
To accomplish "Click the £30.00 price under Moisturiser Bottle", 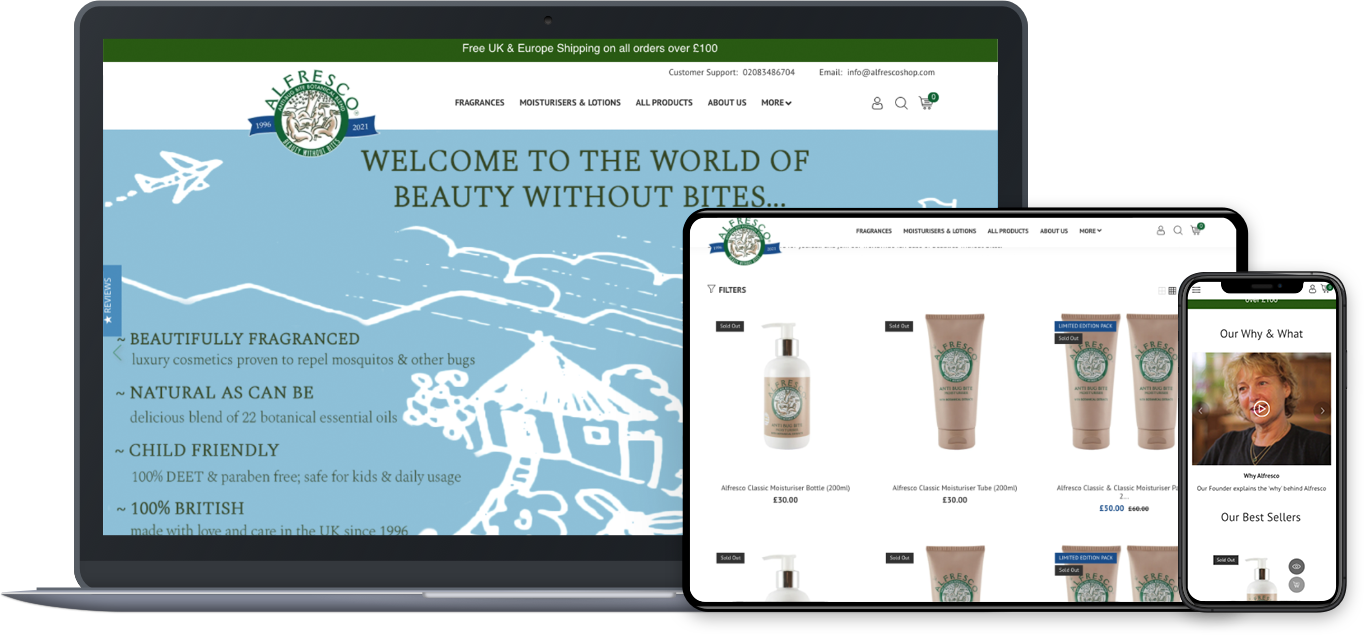I will (x=786, y=500).
